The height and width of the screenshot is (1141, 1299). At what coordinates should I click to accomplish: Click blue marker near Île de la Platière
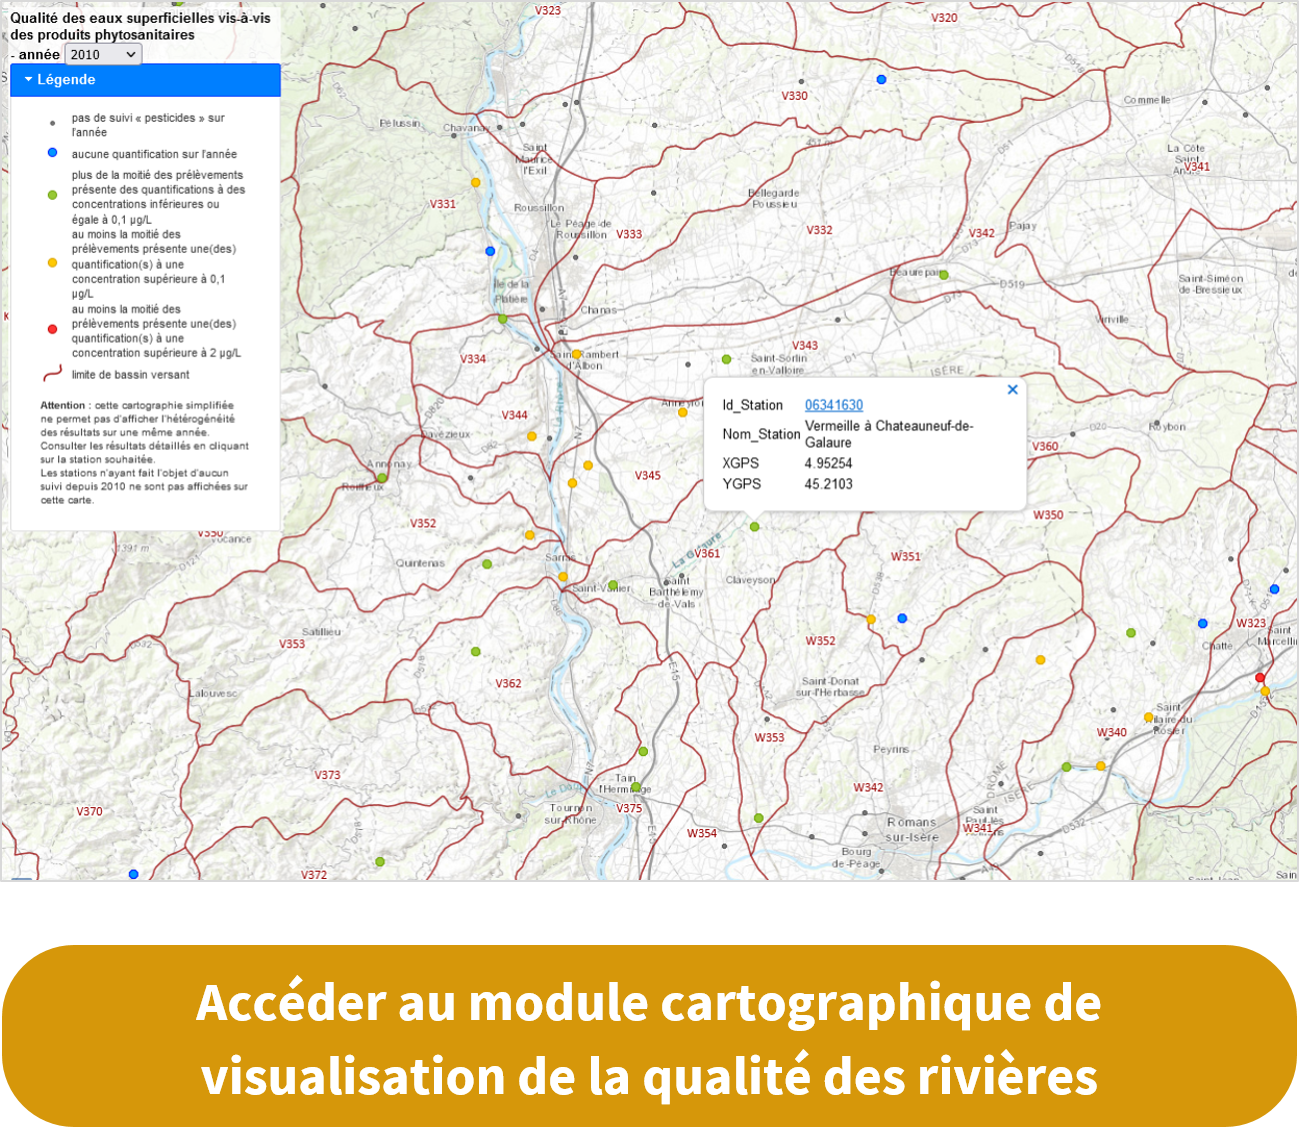[490, 251]
